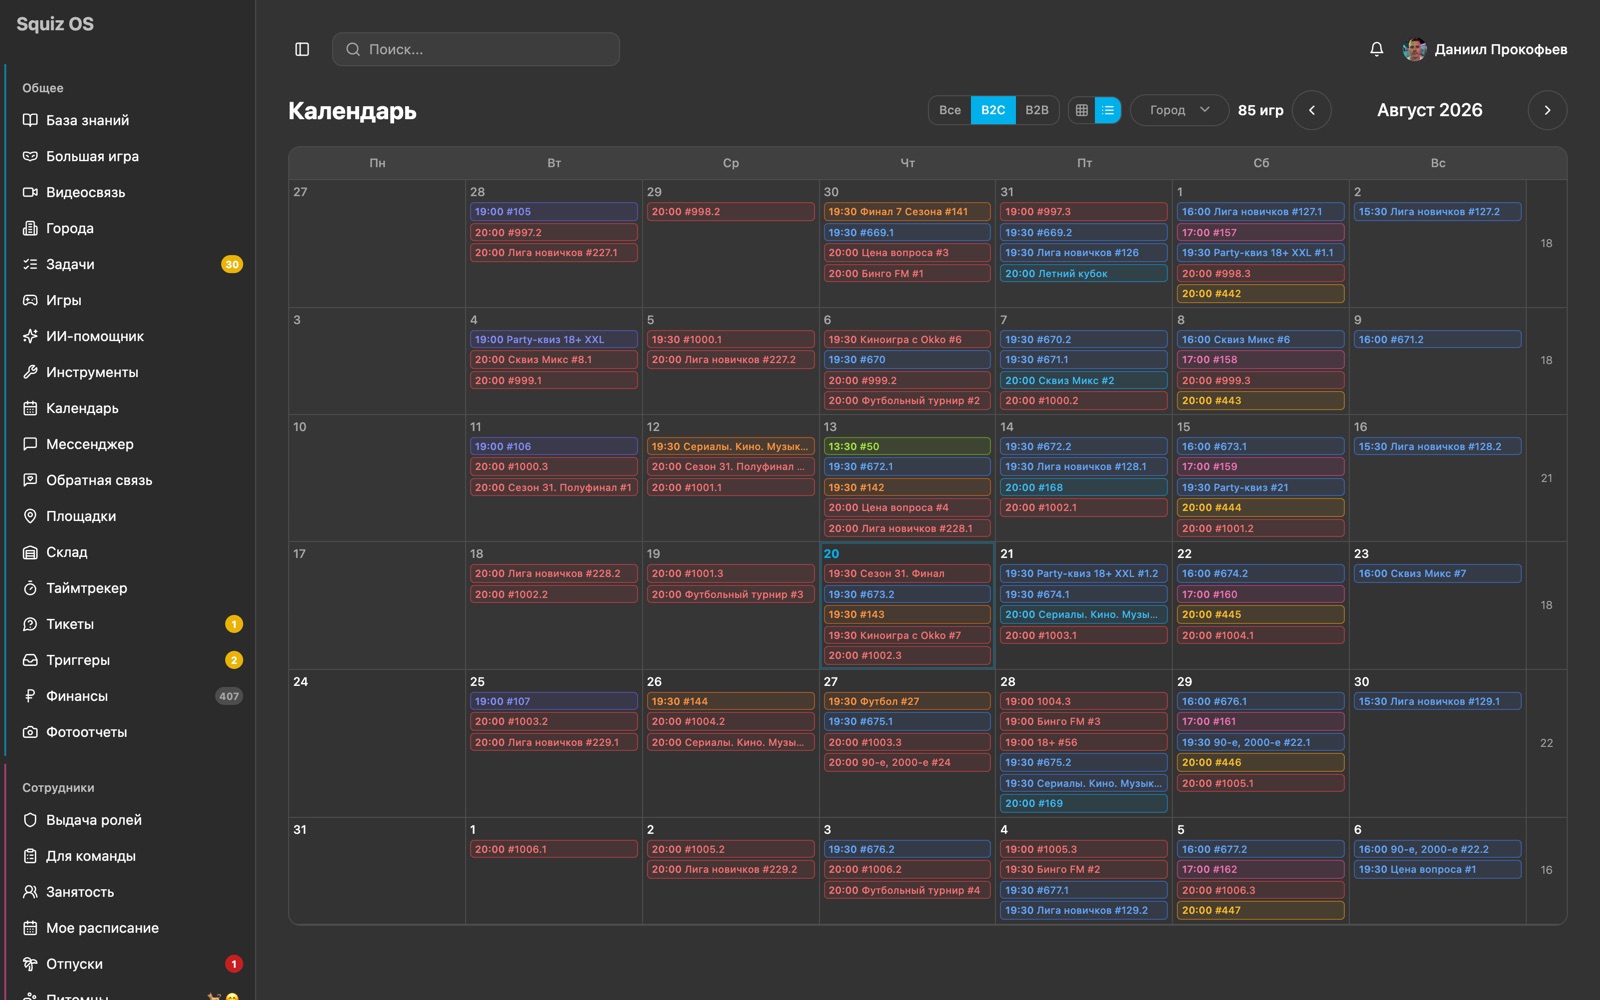Click the Задачи checklist icon
1600x1000 pixels.
(30, 264)
